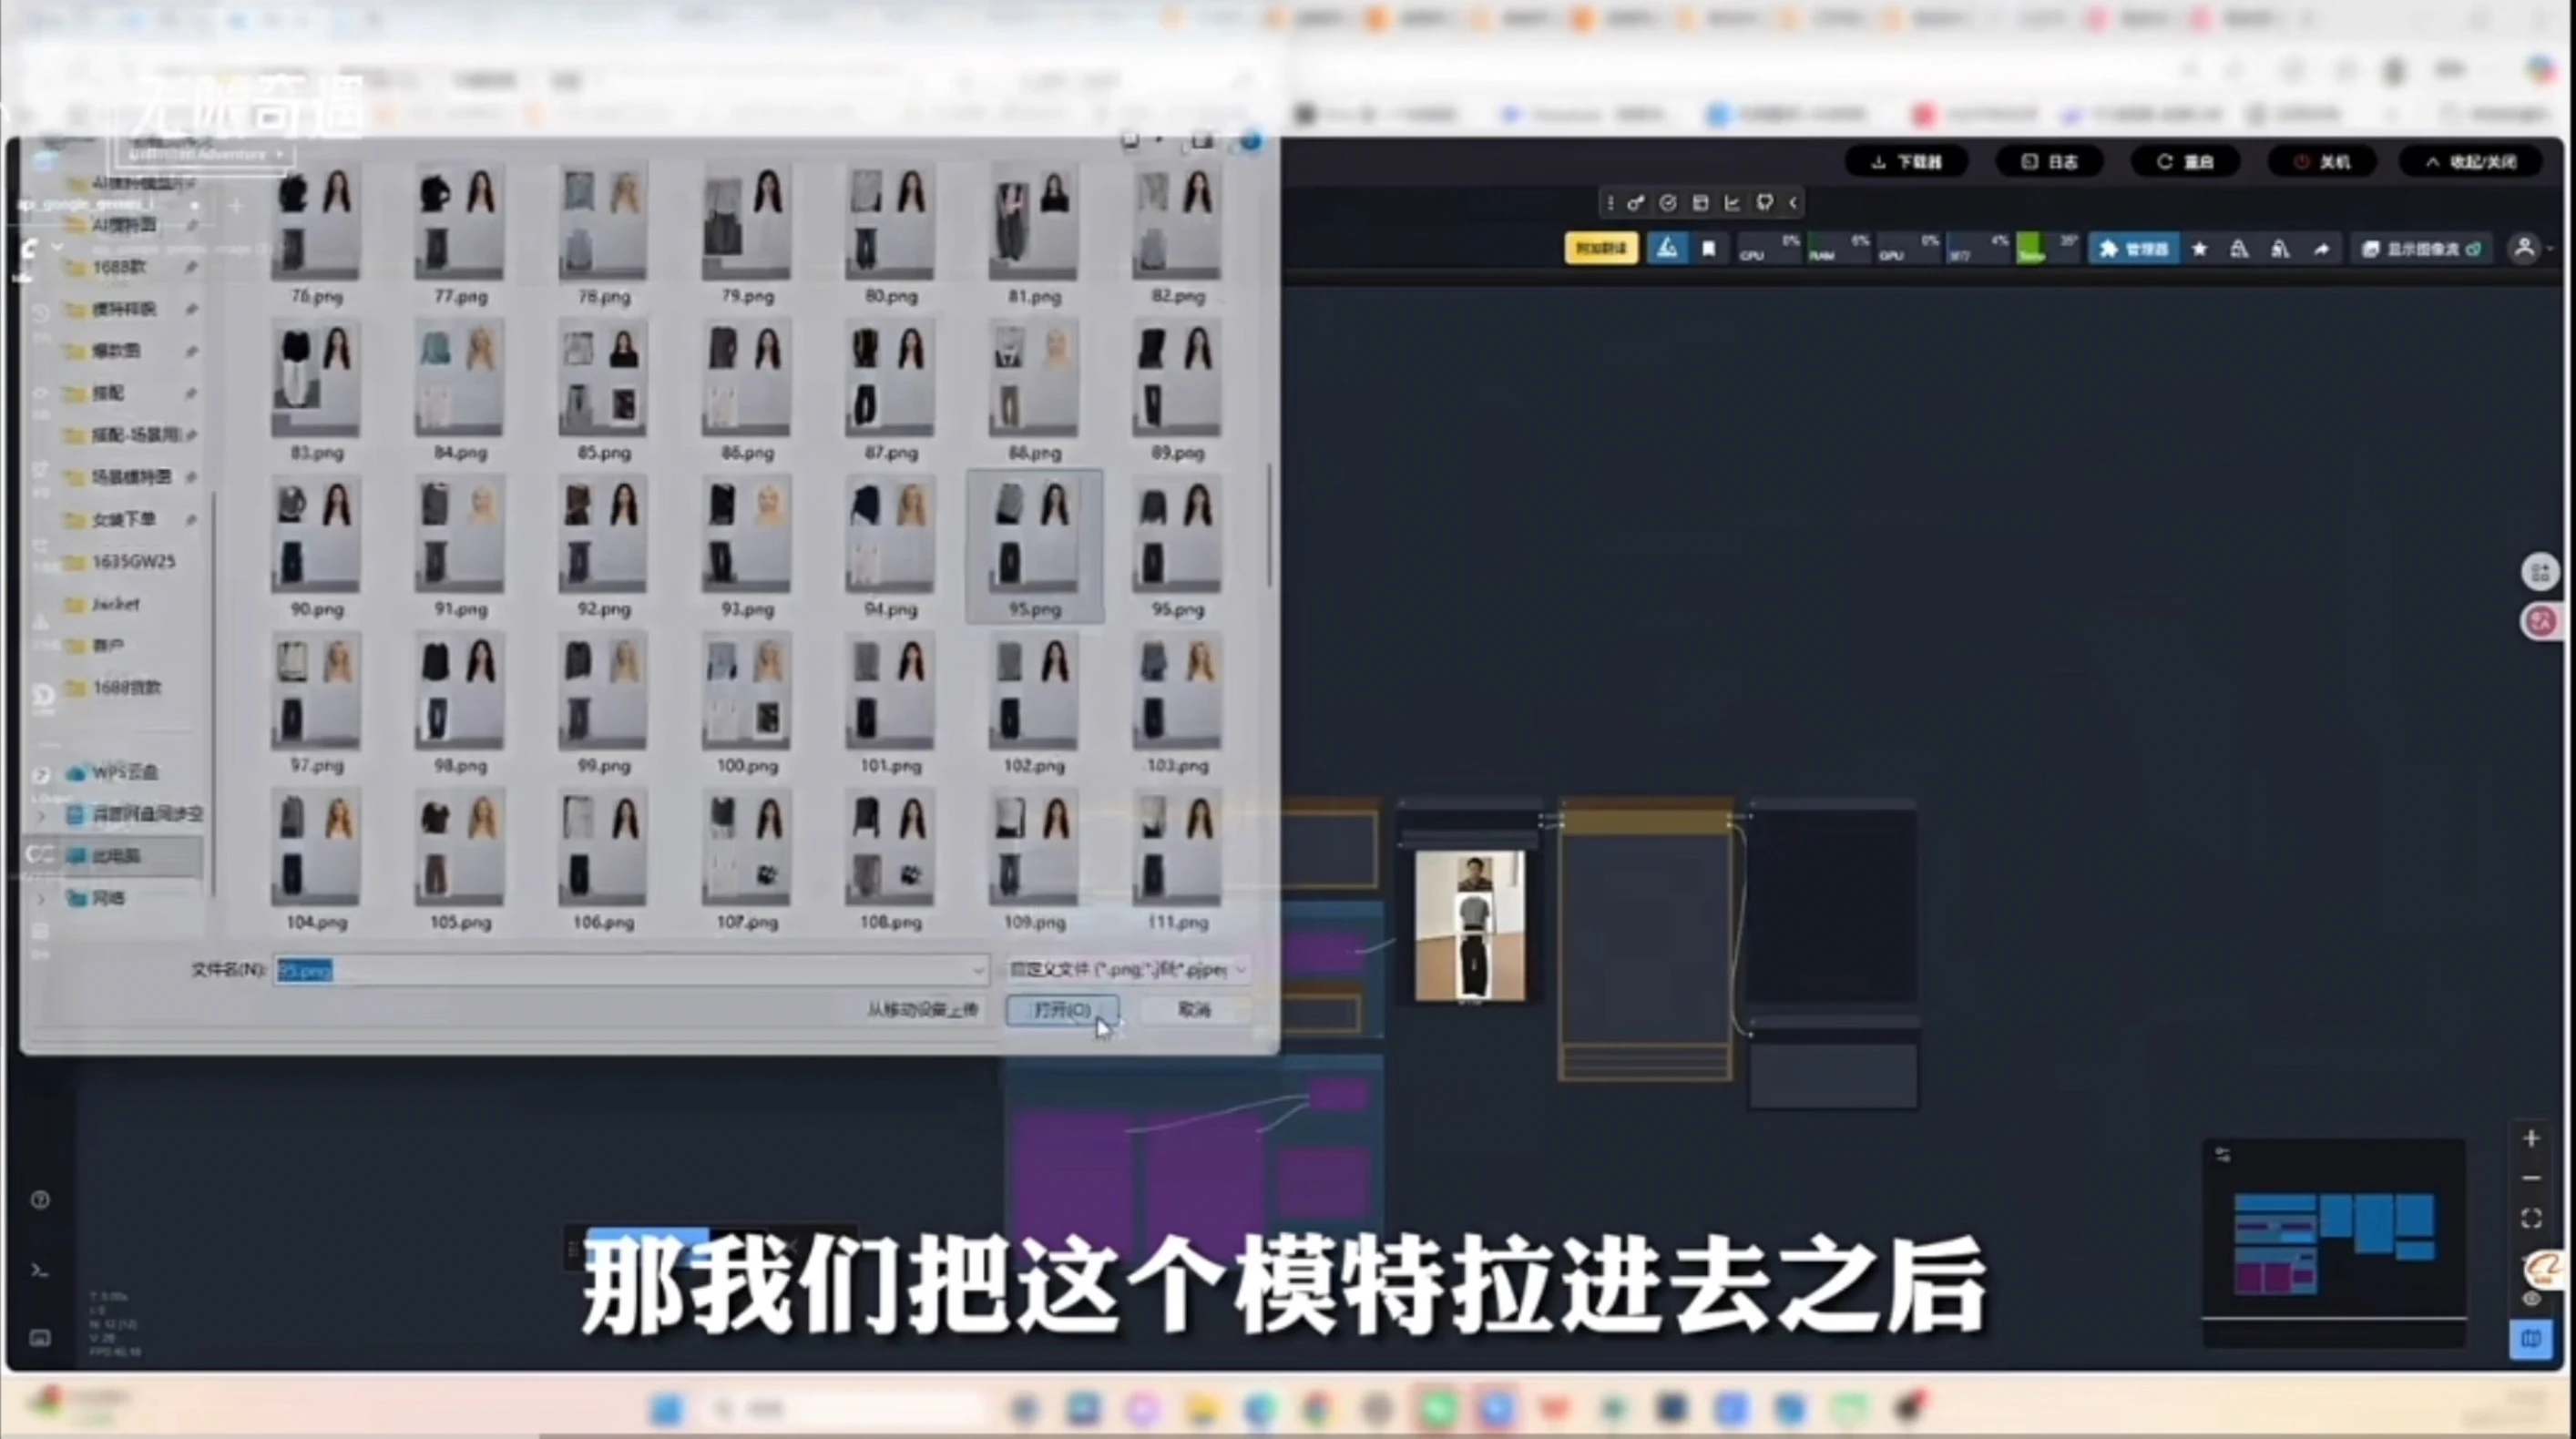Open the 管理器 Manager panel
2576x1439 pixels.
tap(2136, 249)
